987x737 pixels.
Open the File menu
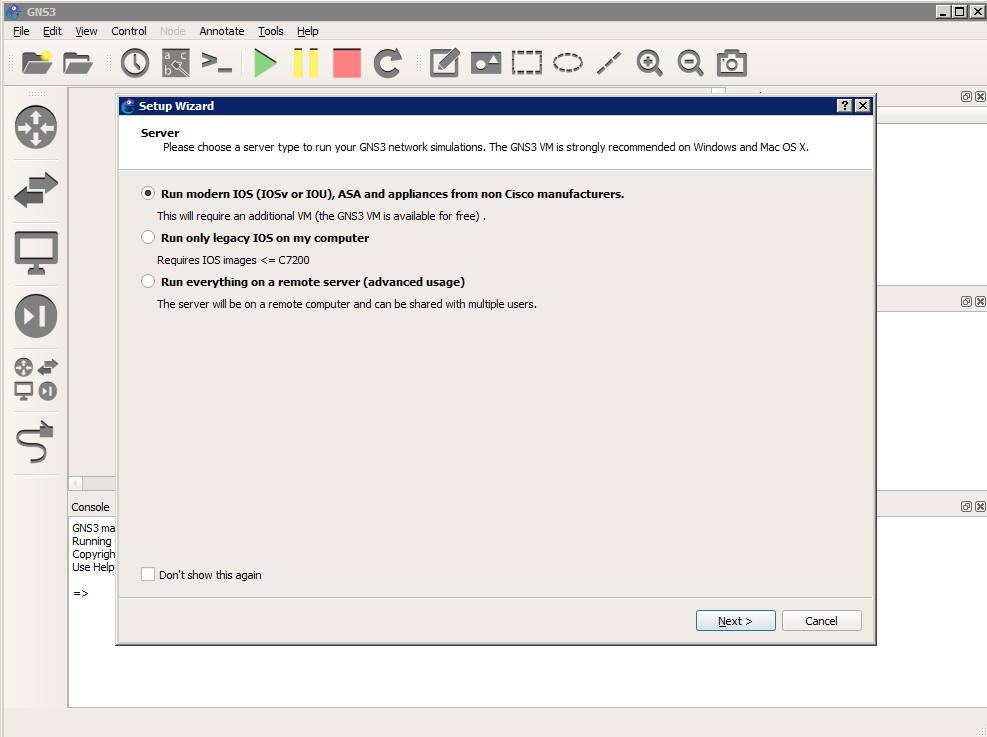[21, 31]
